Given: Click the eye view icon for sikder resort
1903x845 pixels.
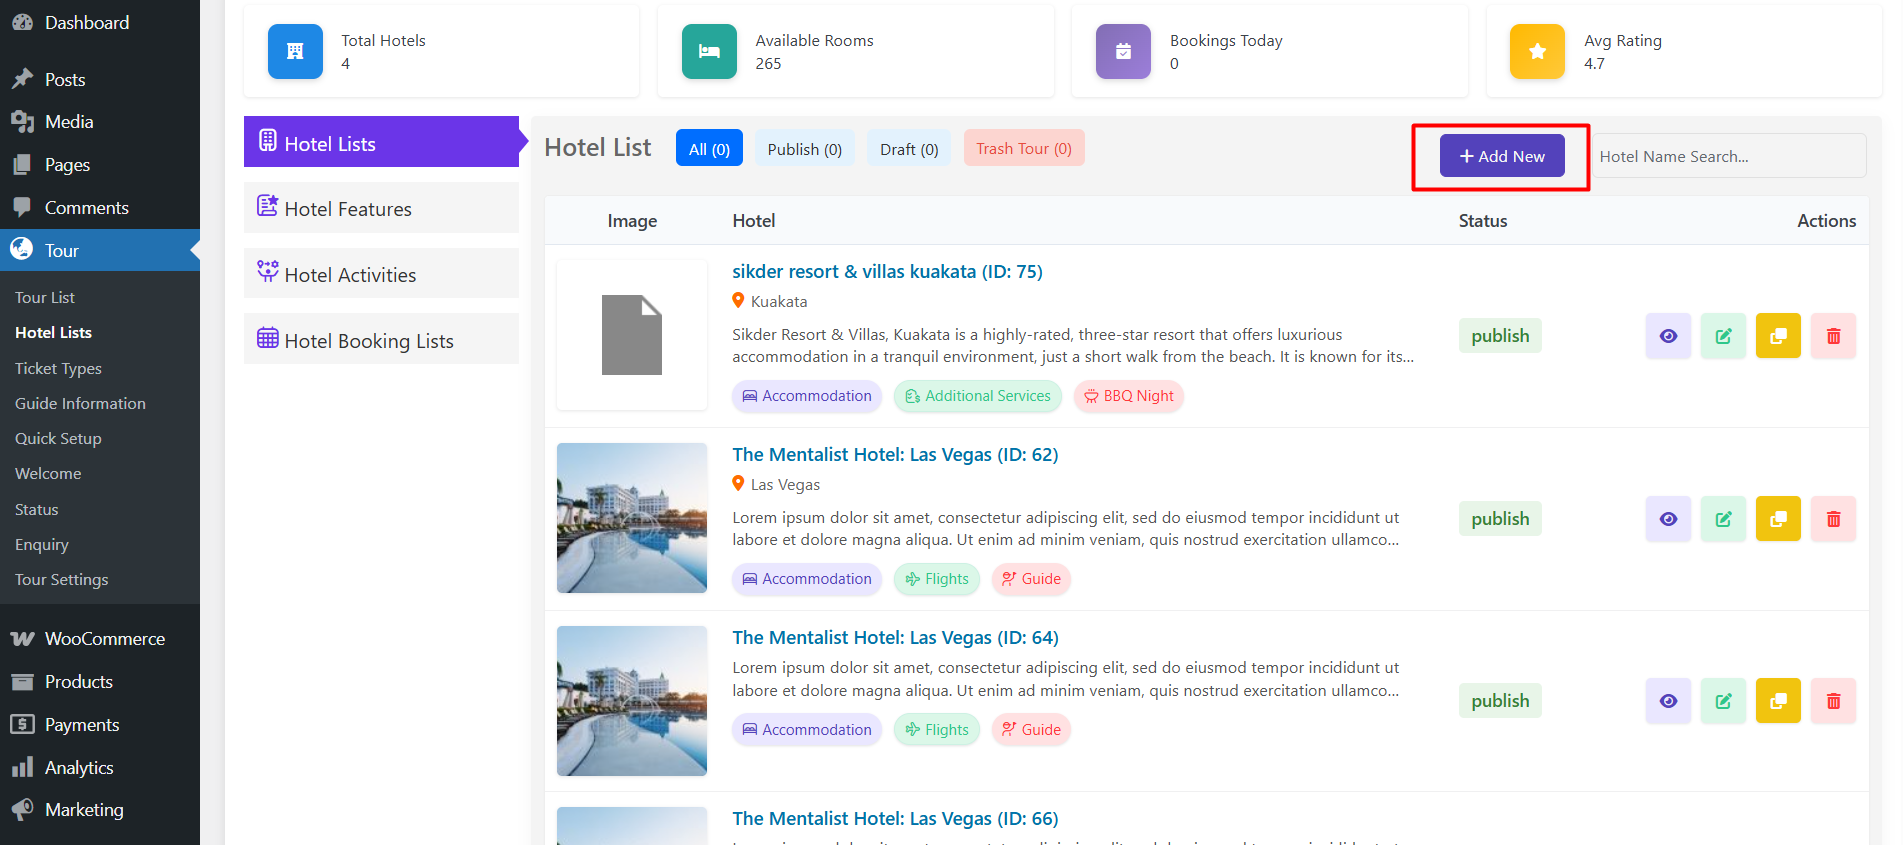Looking at the screenshot, I should pyautogui.click(x=1668, y=336).
